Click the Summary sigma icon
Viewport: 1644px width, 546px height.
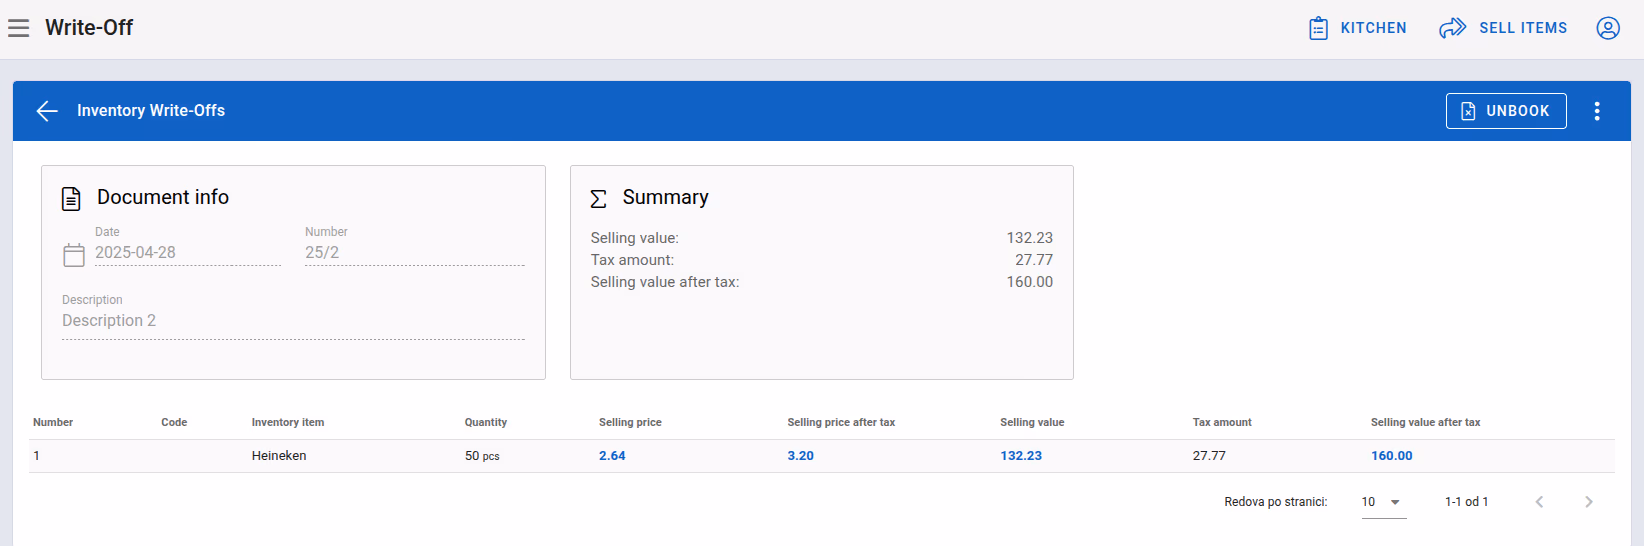click(598, 198)
